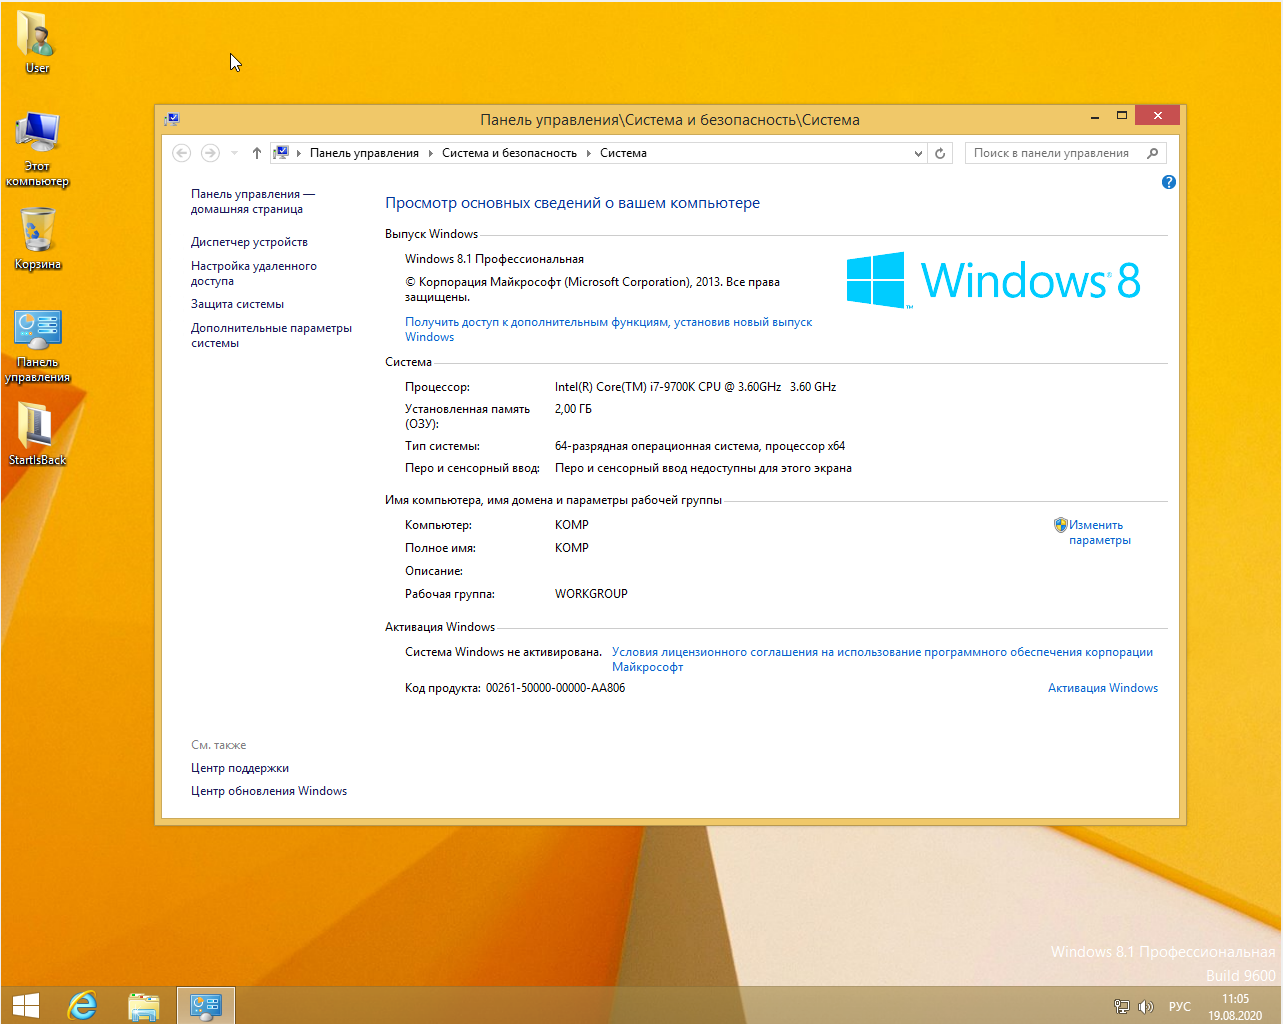Viewport: 1283px width, 1024px height.
Task: Click the search magnifier icon
Action: pos(1152,153)
